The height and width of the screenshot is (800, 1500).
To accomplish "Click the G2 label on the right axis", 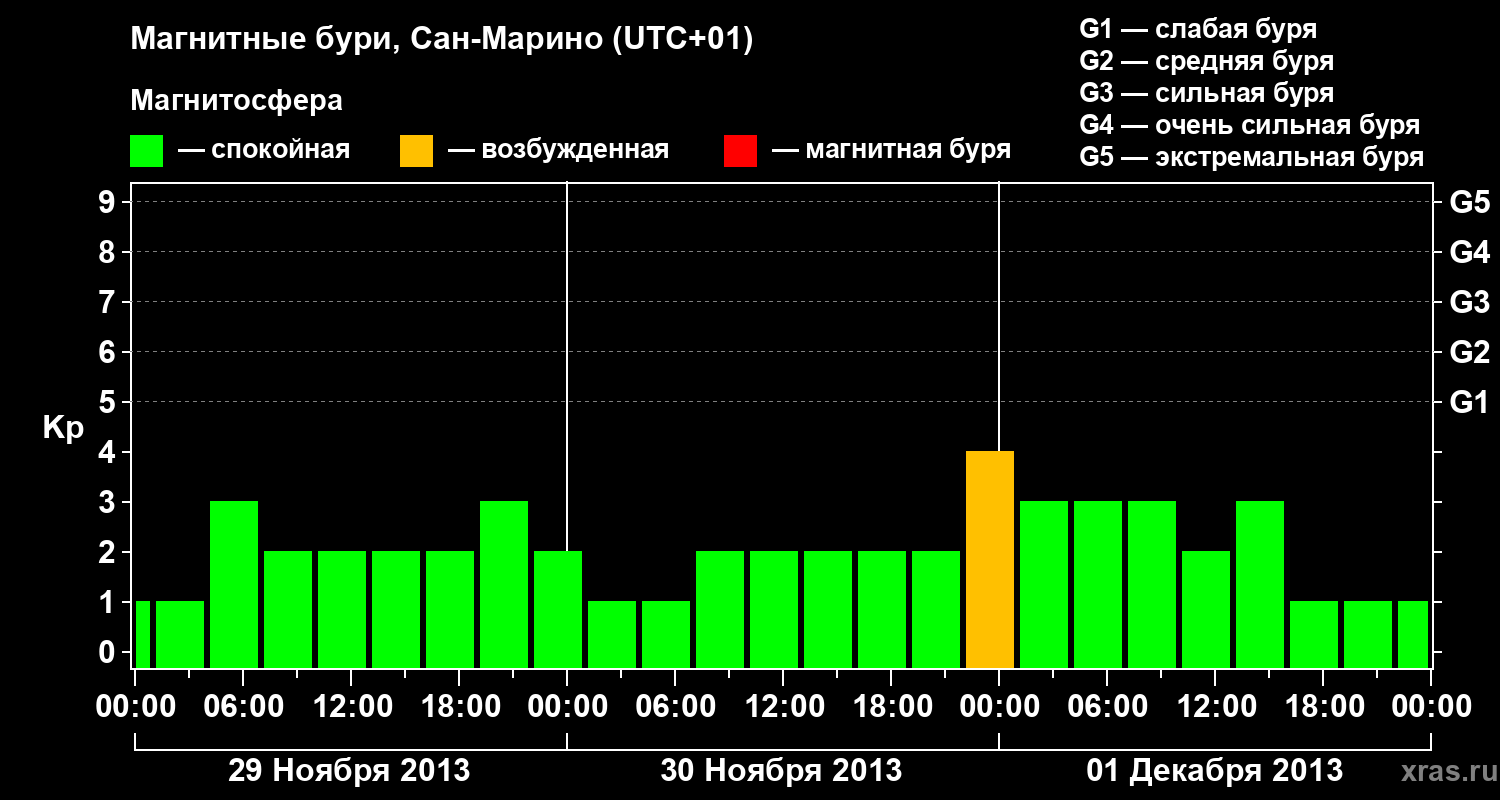I will (x=1469, y=352).
